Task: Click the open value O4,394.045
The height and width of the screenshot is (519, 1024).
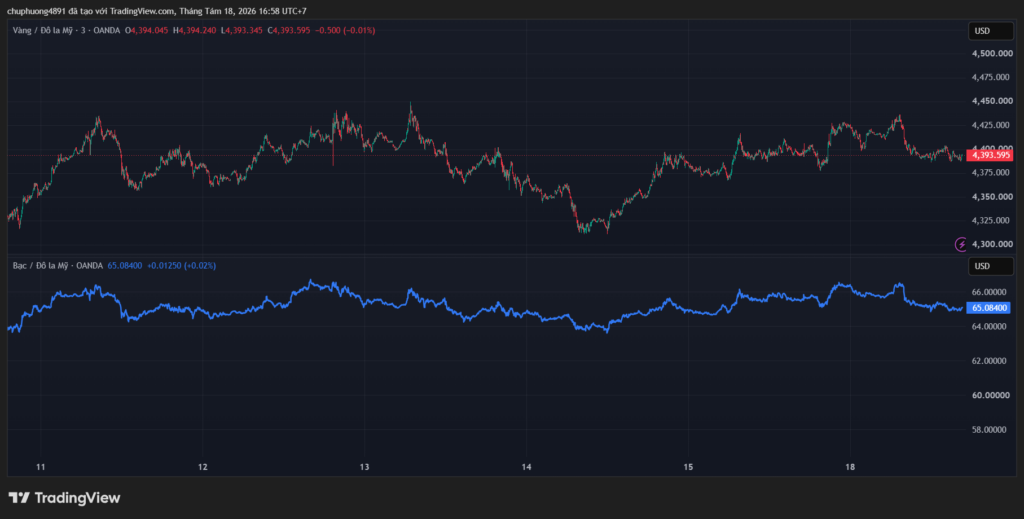Action: (x=147, y=30)
